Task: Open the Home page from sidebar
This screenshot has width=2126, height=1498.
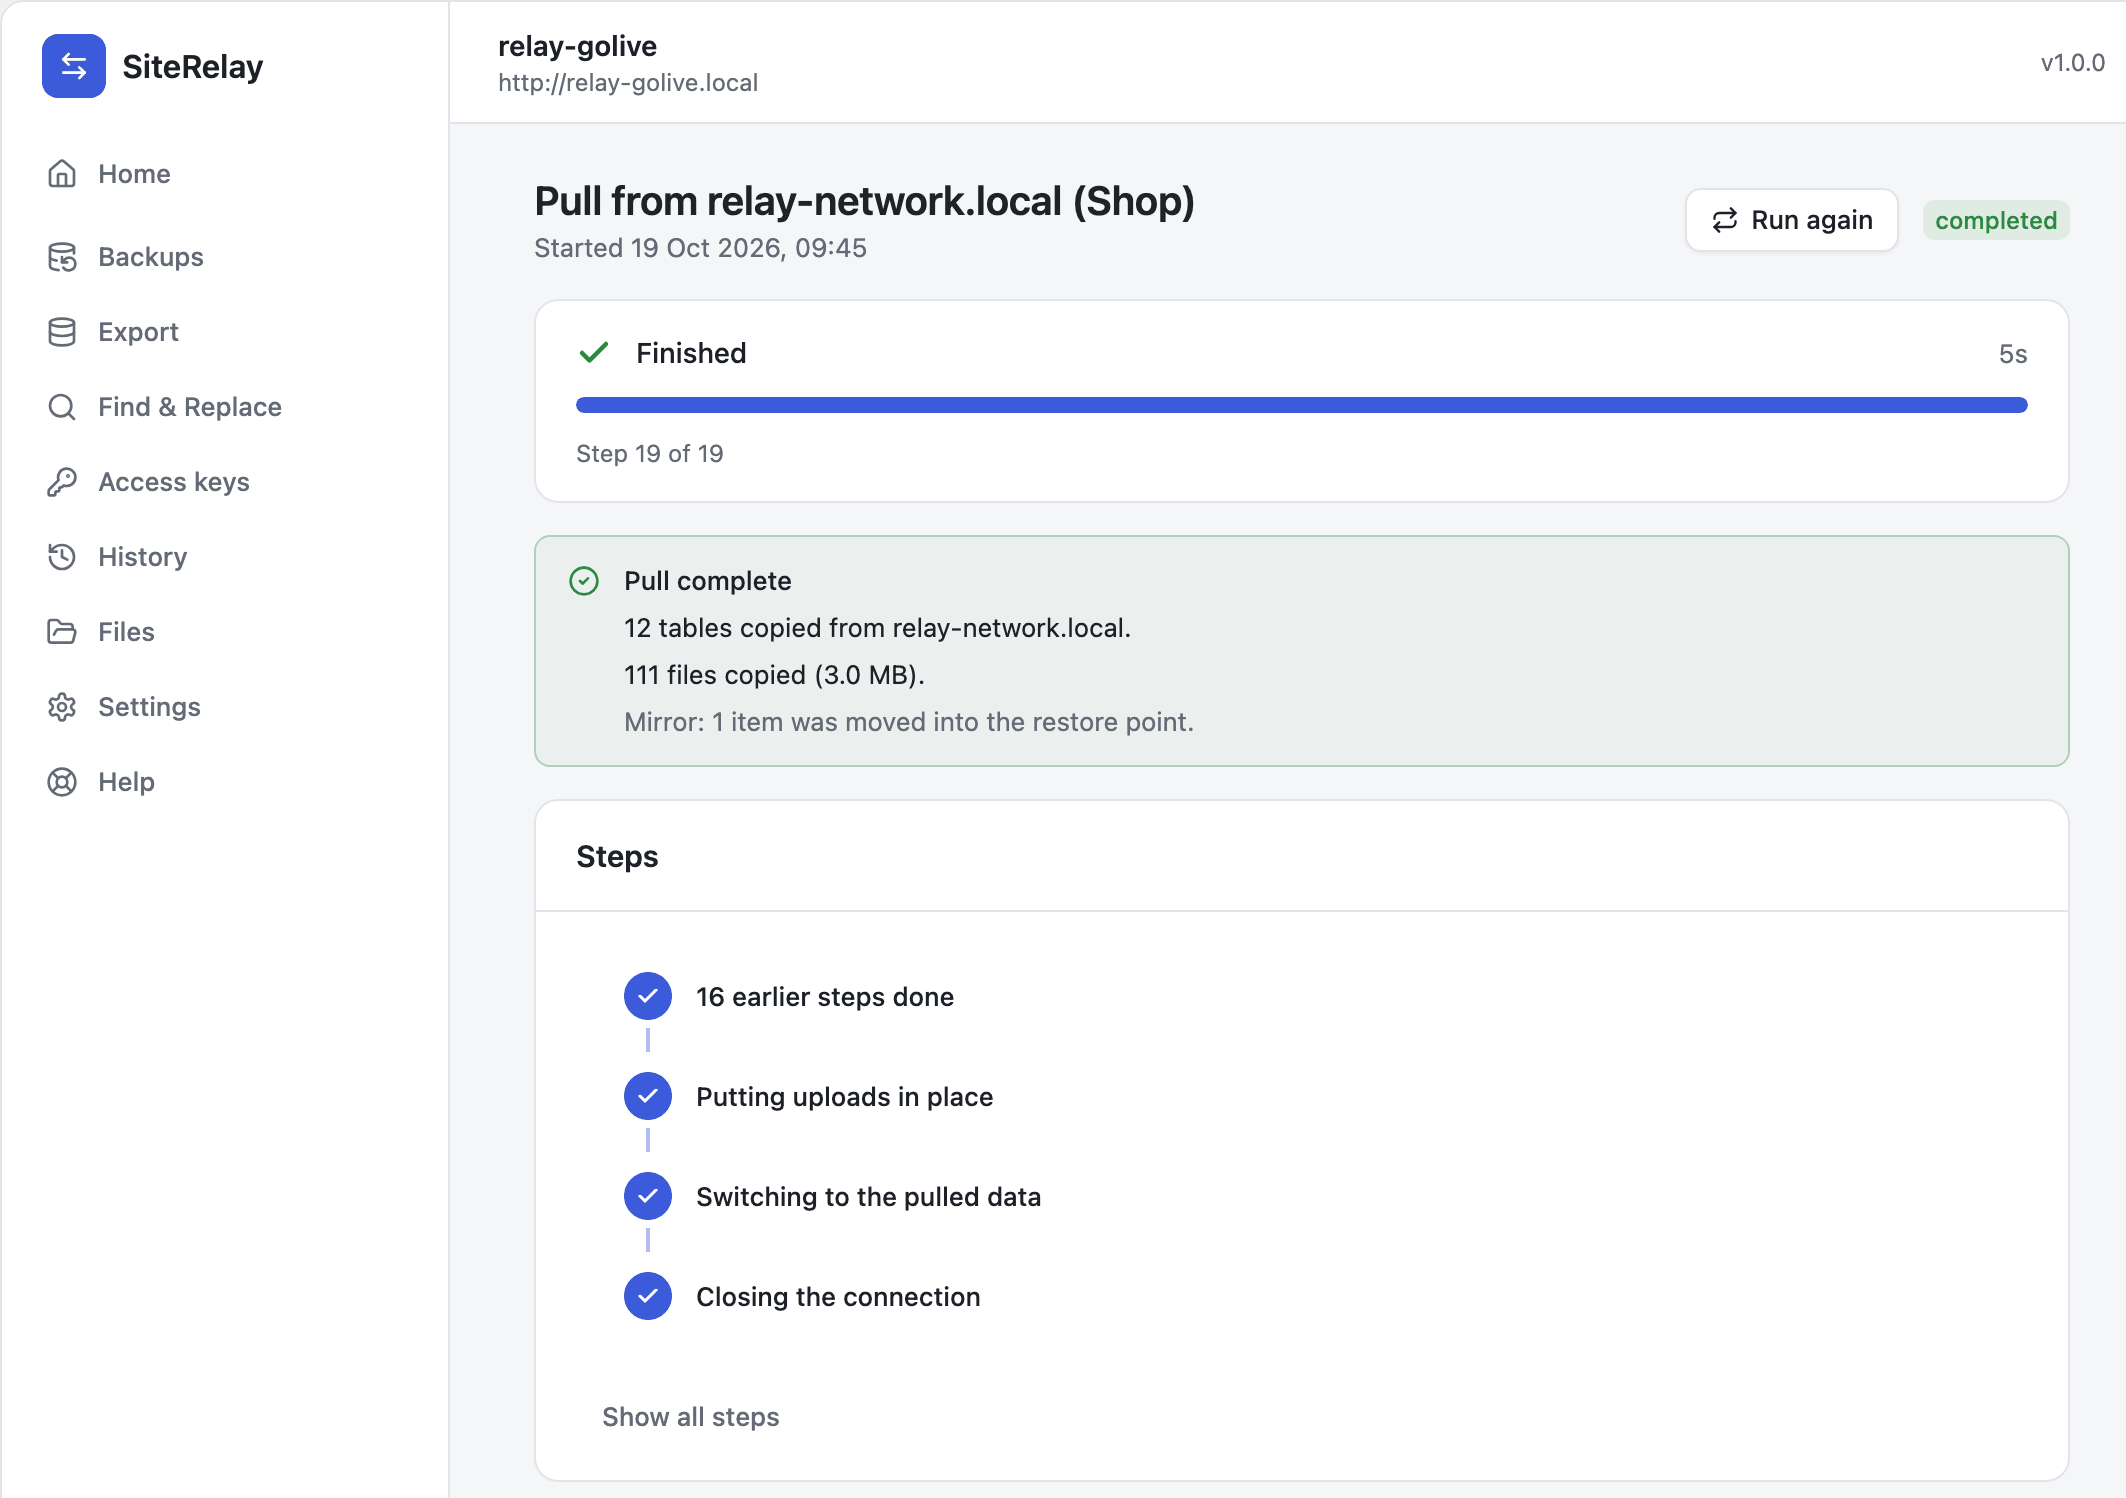Action: 134,174
